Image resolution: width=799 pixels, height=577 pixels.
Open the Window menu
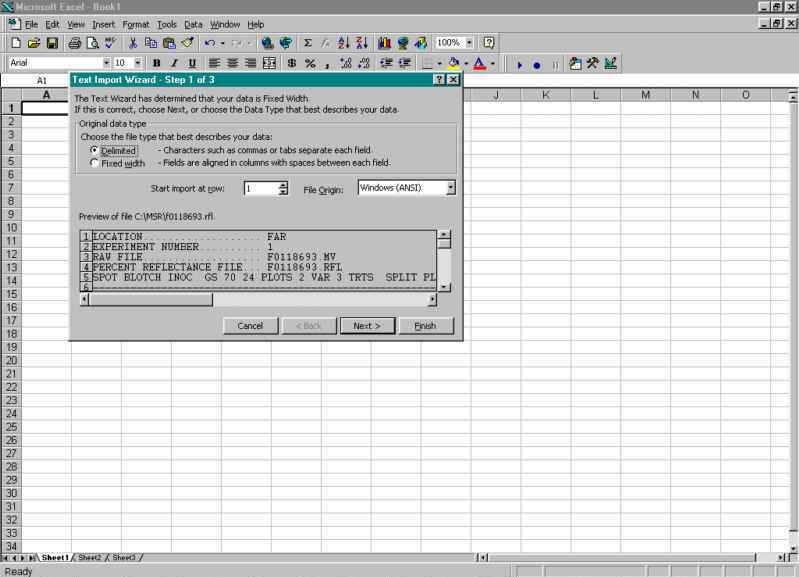point(225,24)
